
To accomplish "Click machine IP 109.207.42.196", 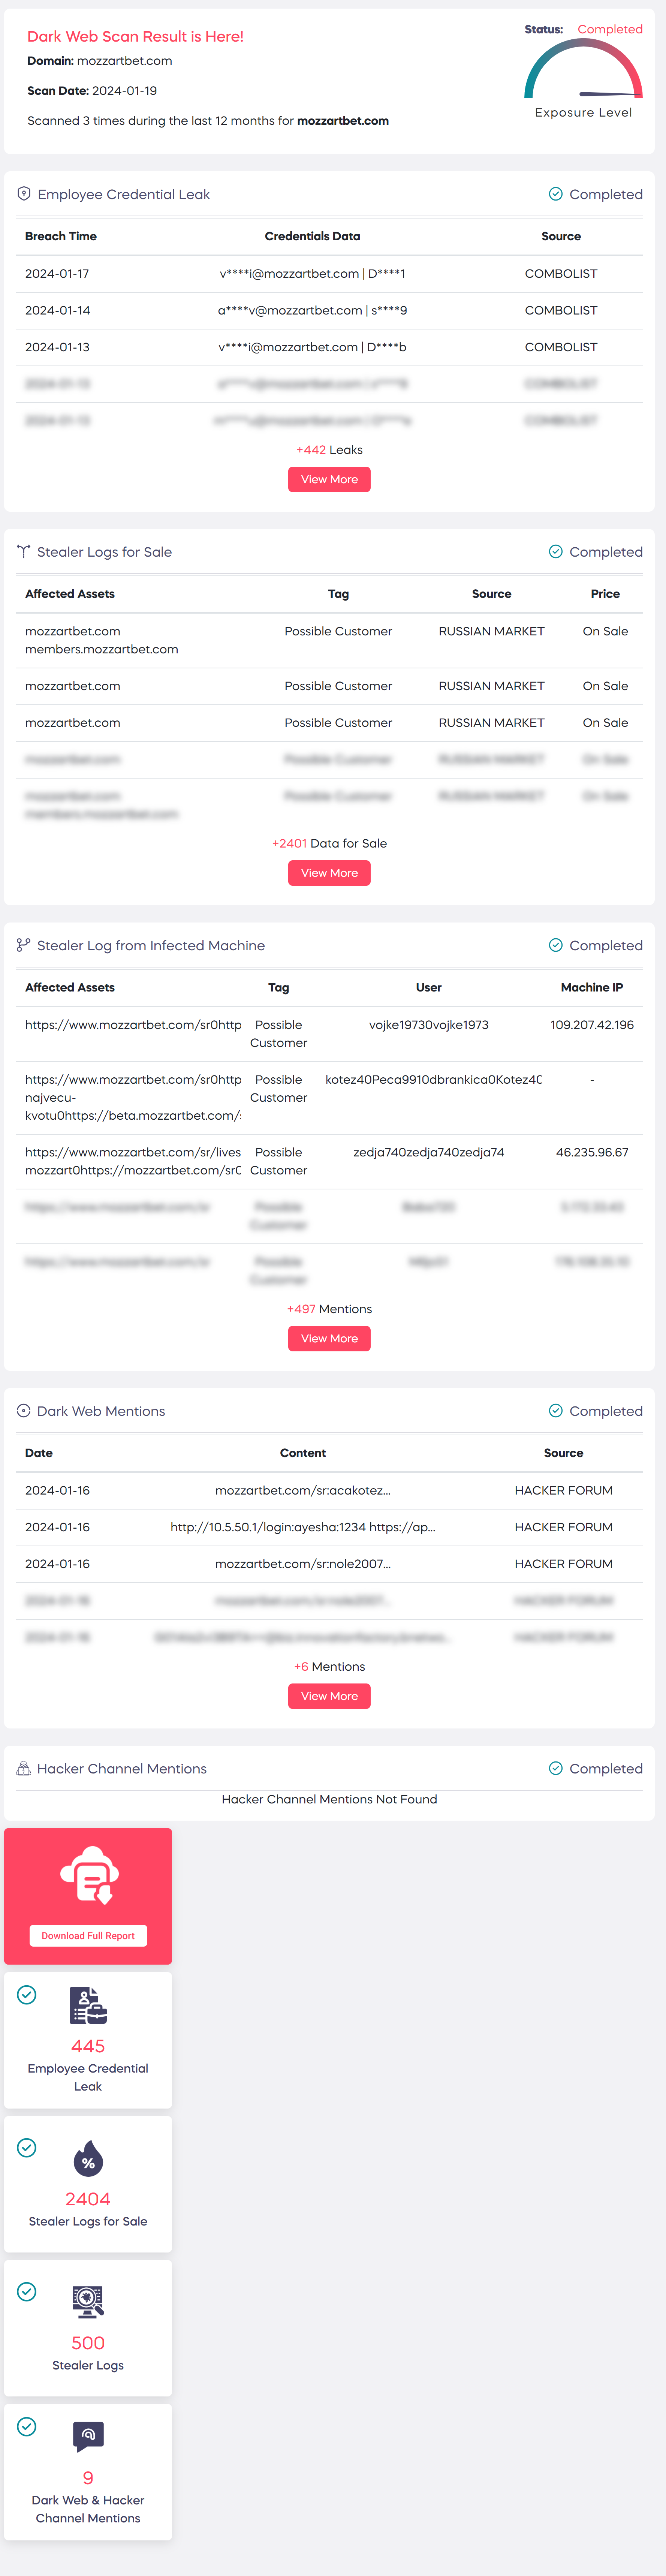I will tap(592, 1024).
